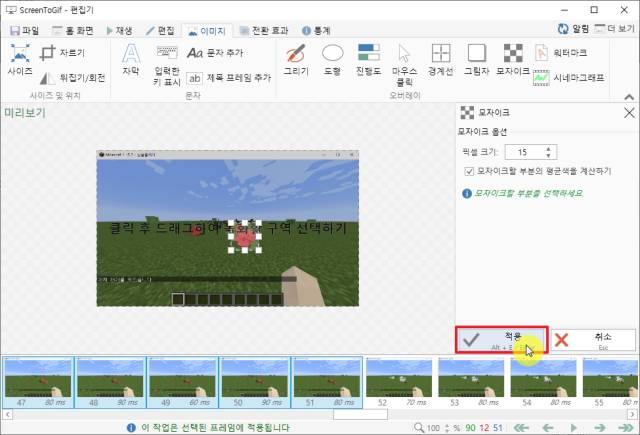640x435 pixels.
Task: Open the 통계 tab
Action: 316,31
